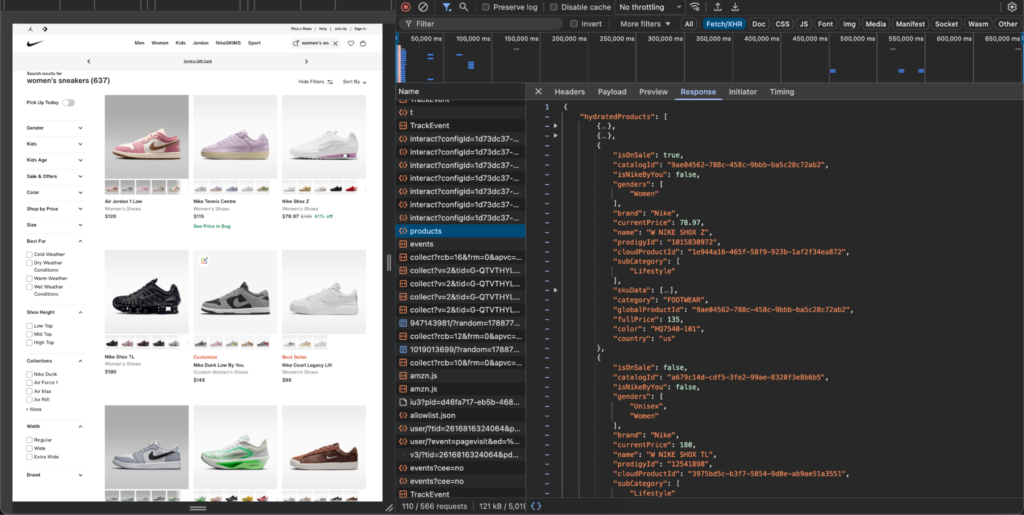
Task: Show previous promo banner message
Action: [89, 61]
